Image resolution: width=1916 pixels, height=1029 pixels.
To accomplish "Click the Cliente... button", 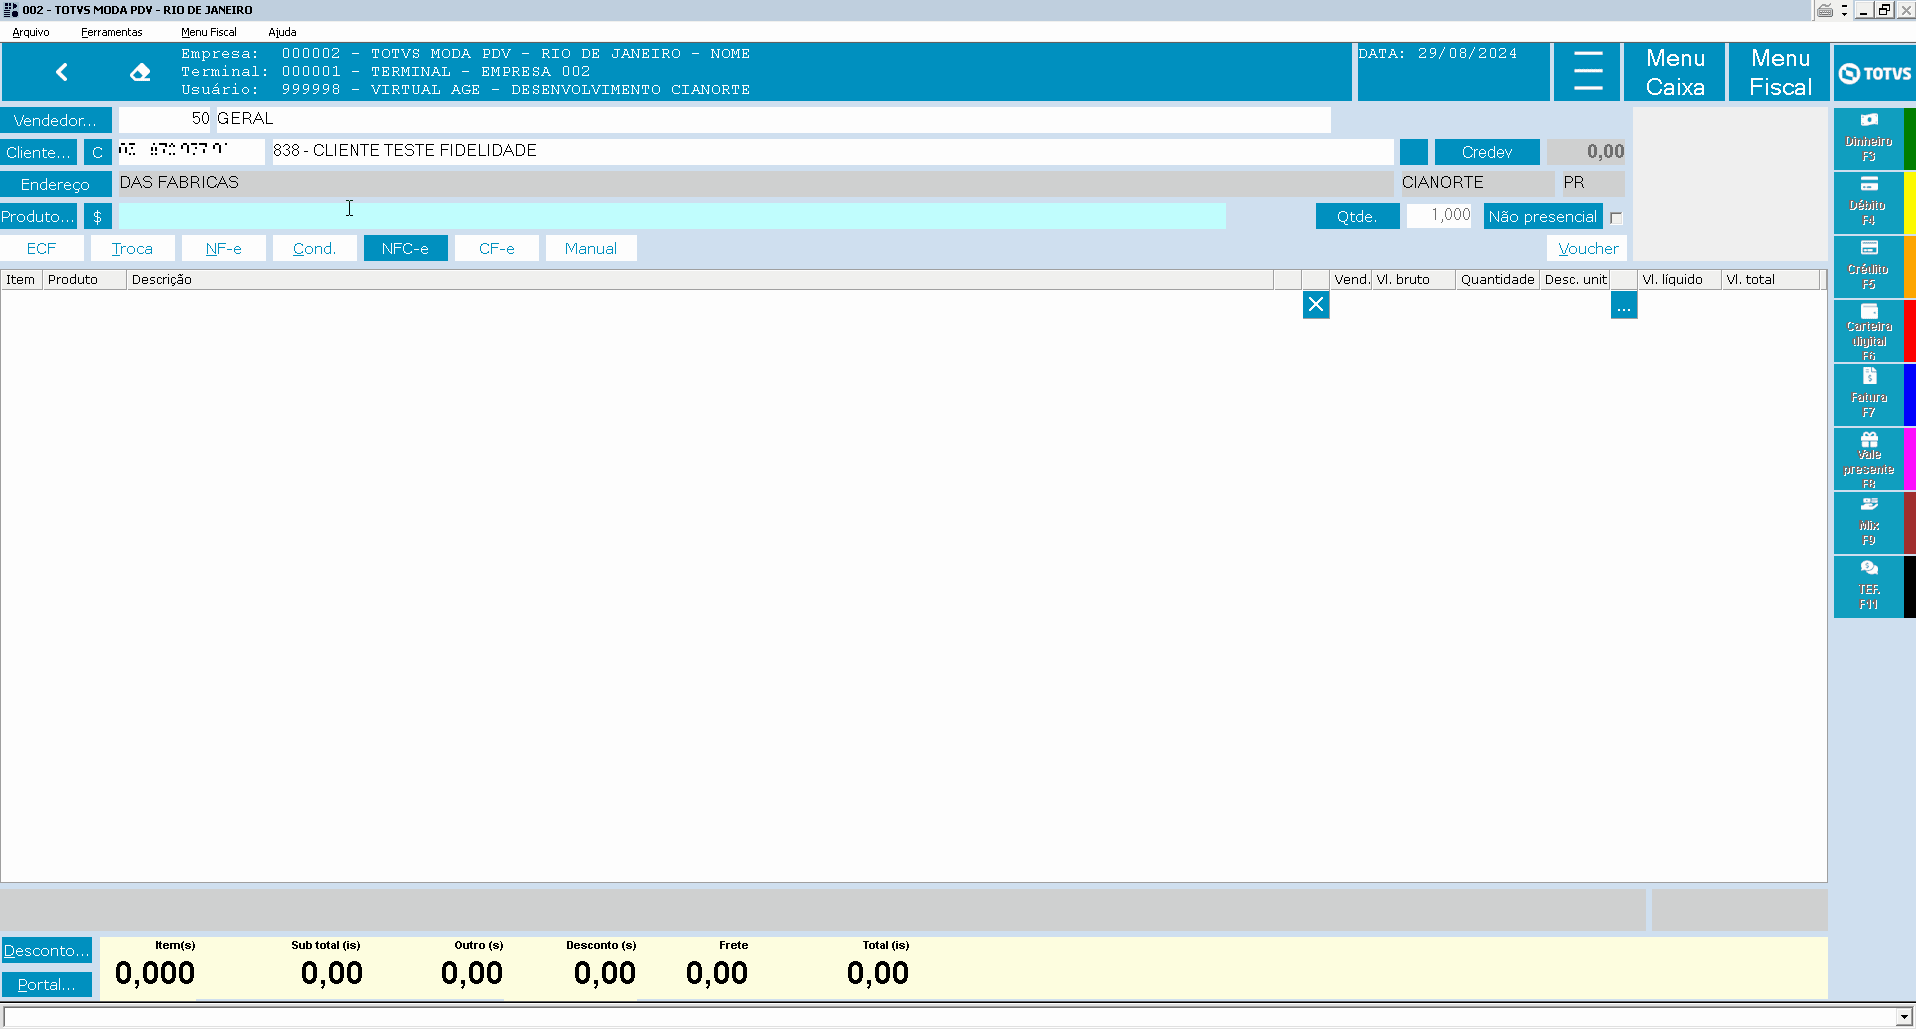I will [38, 152].
